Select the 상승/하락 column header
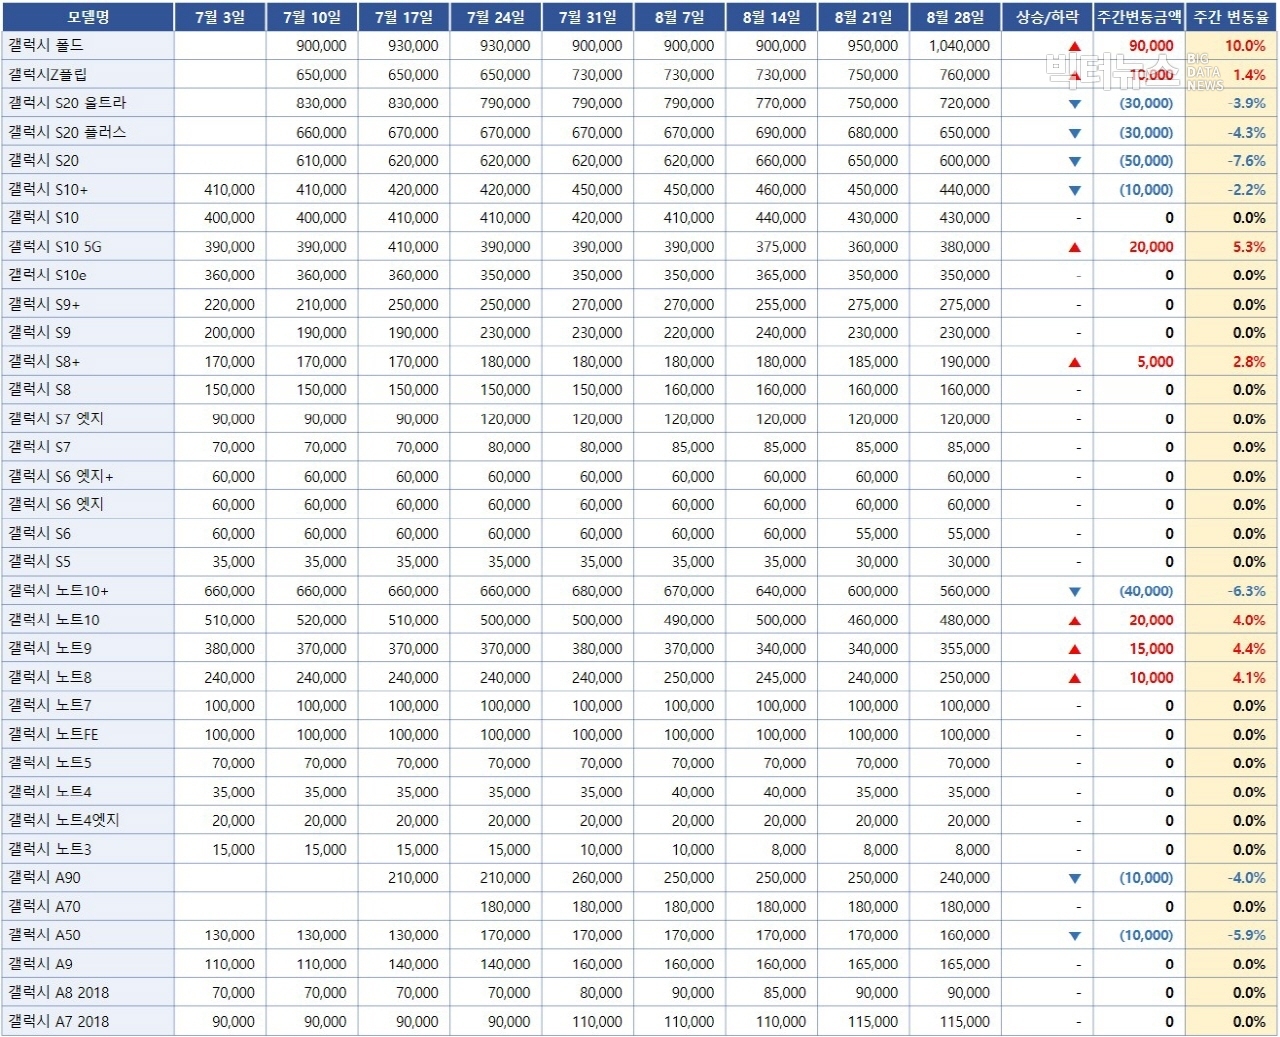Viewport: 1280px width, 1037px height. 1047,17
